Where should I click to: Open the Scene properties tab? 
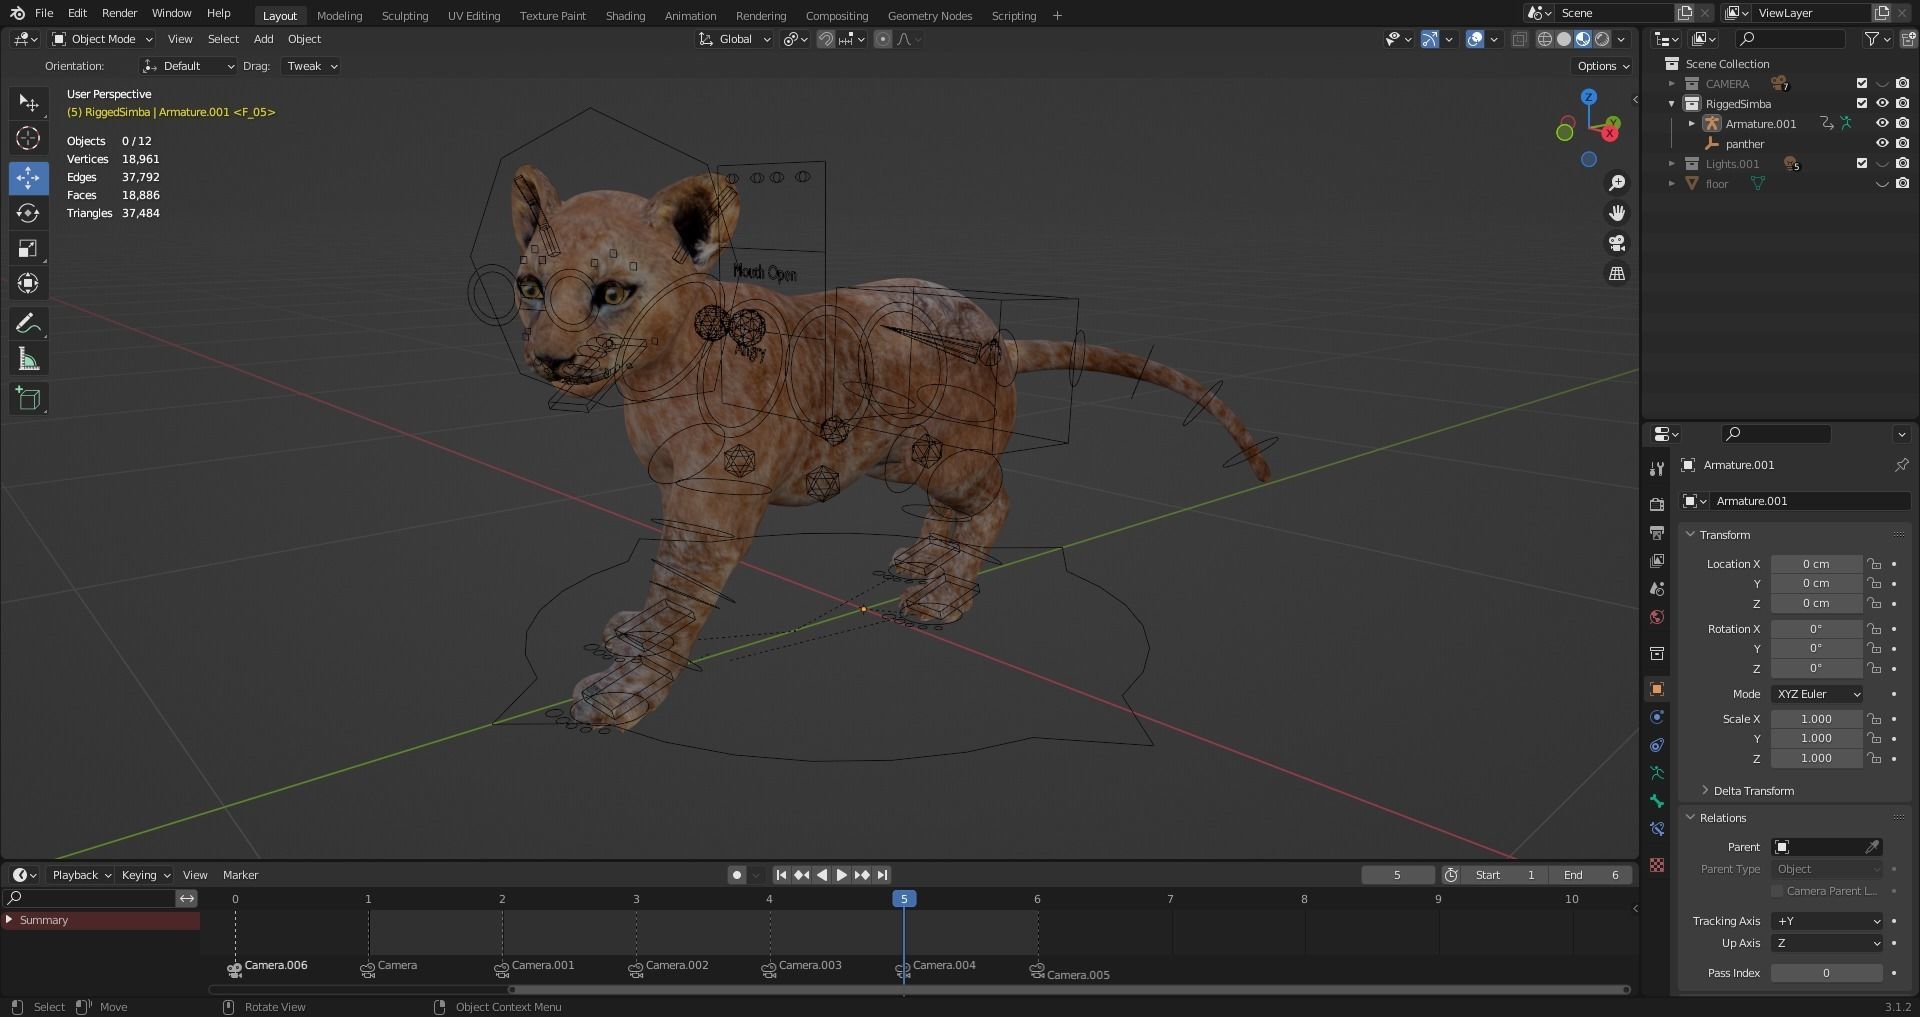point(1657,589)
